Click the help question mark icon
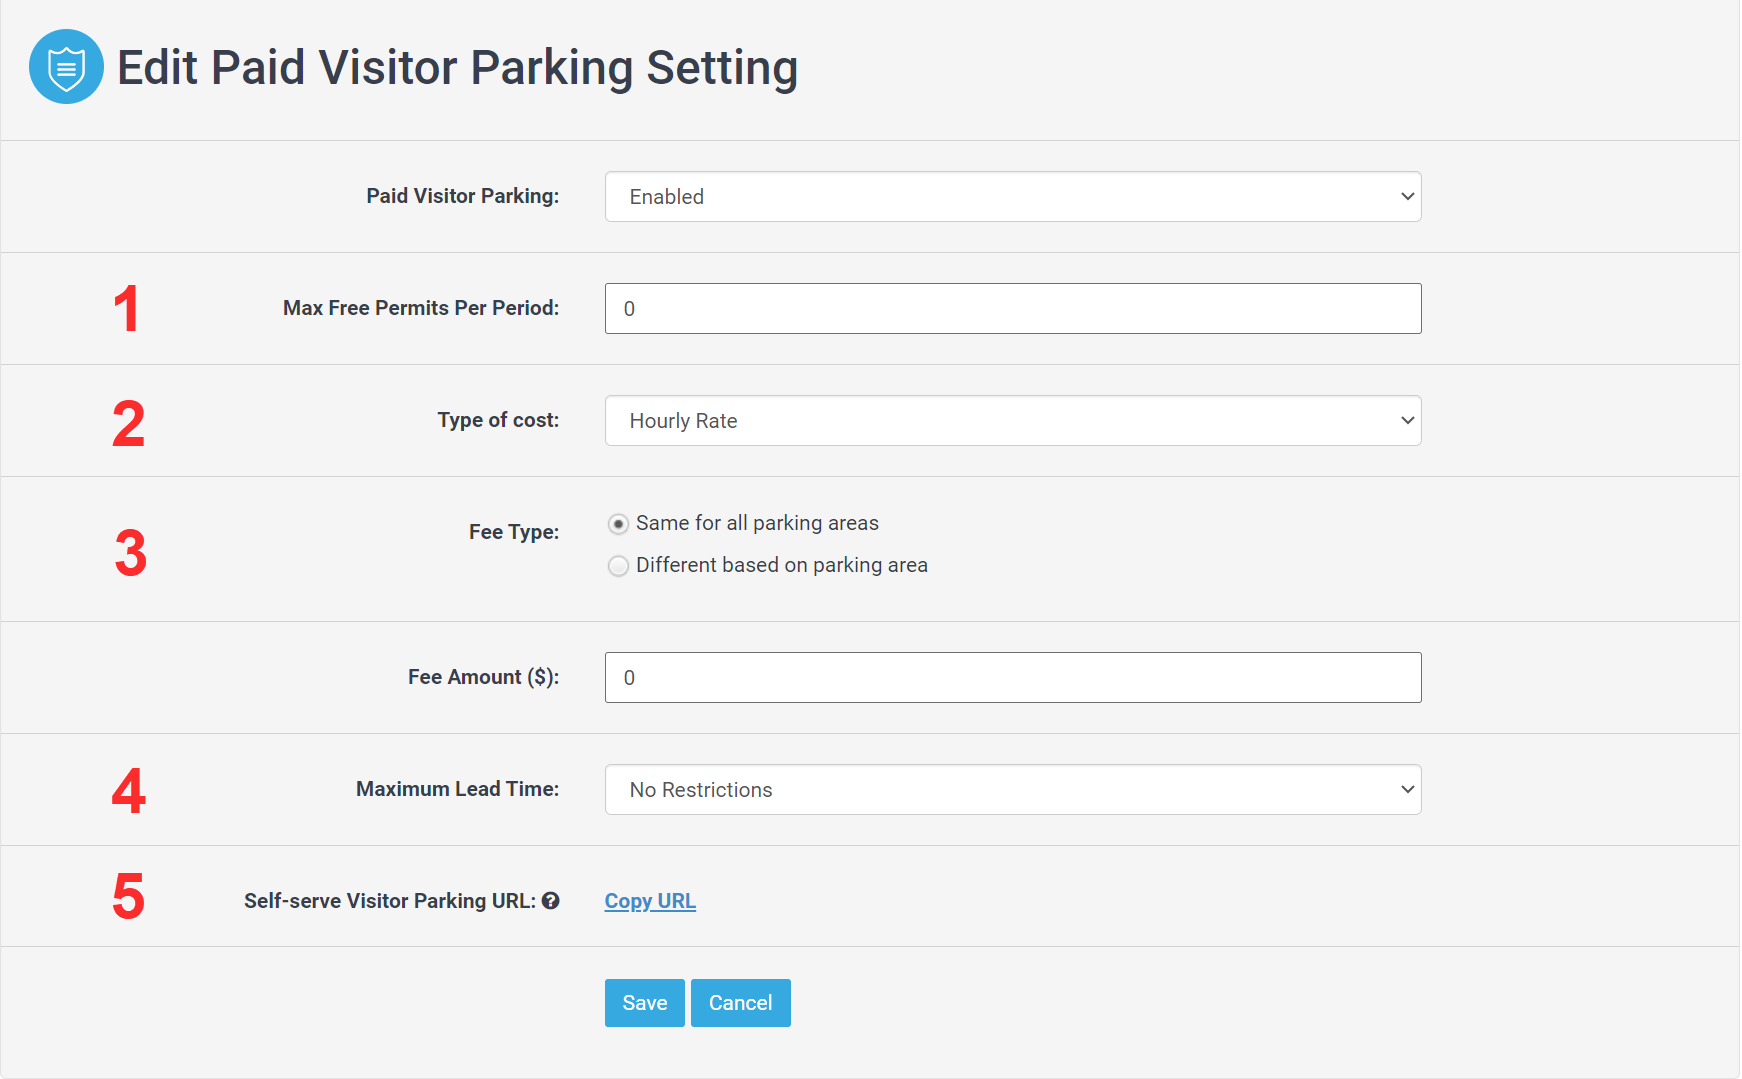The height and width of the screenshot is (1079, 1742). pyautogui.click(x=550, y=901)
